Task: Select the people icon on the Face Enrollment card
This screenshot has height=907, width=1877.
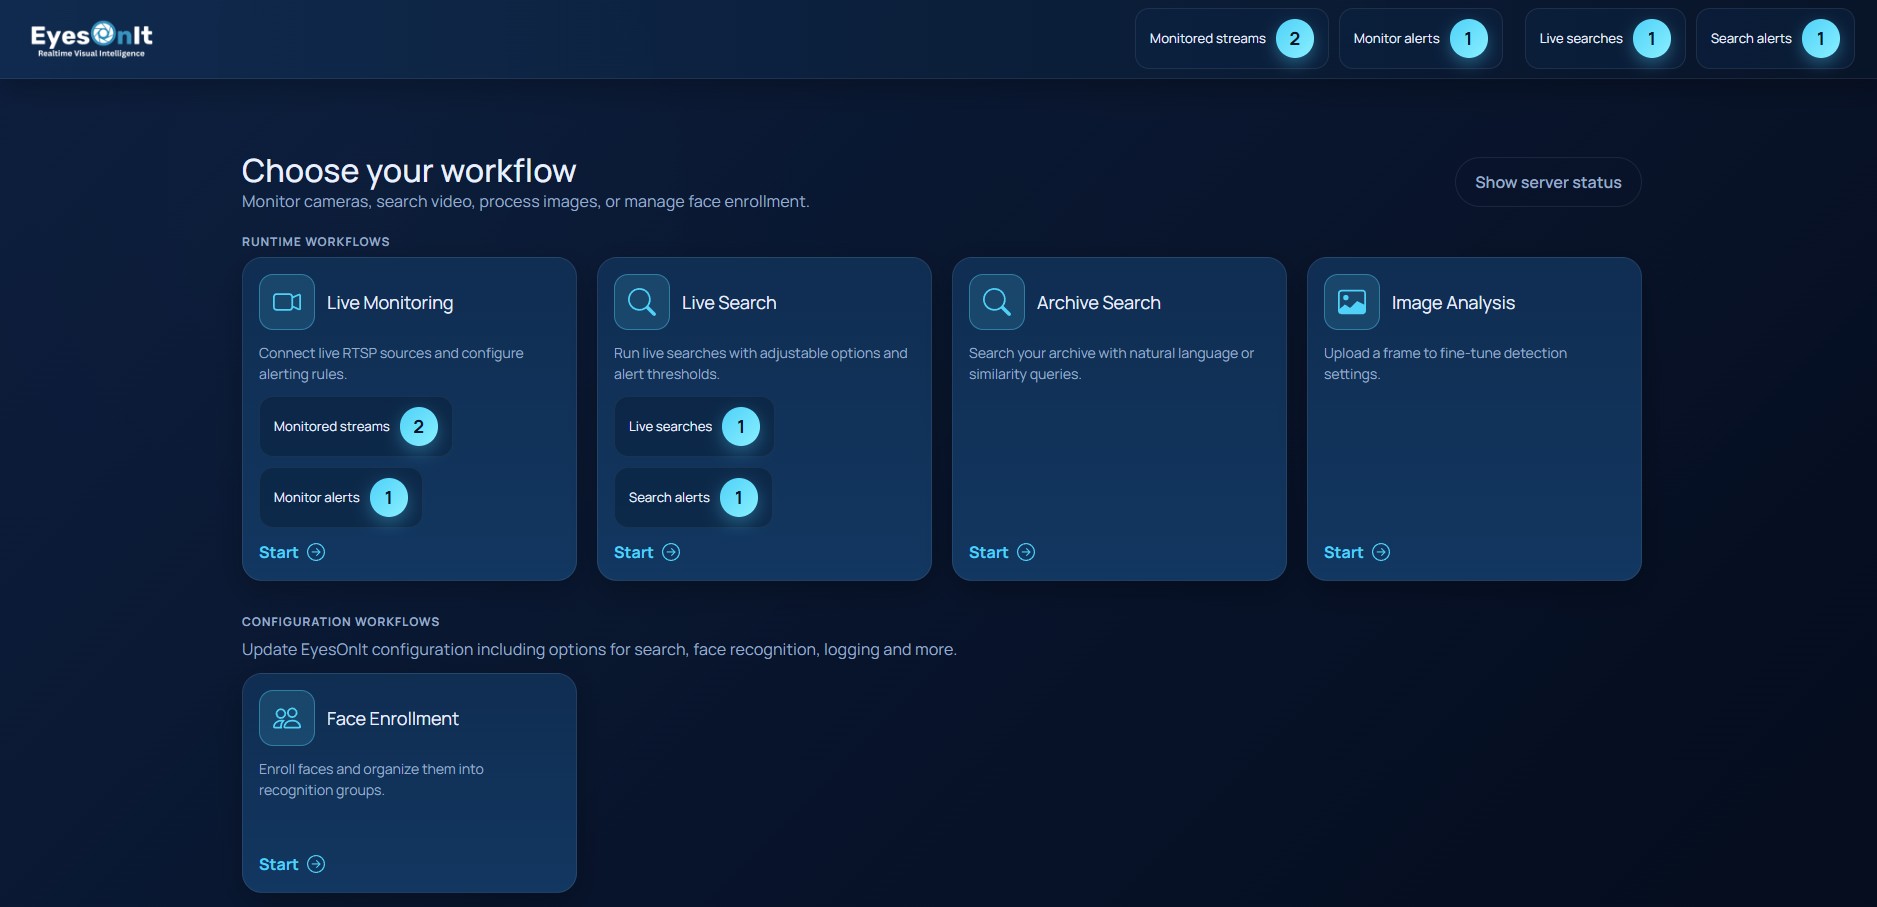Action: [286, 717]
